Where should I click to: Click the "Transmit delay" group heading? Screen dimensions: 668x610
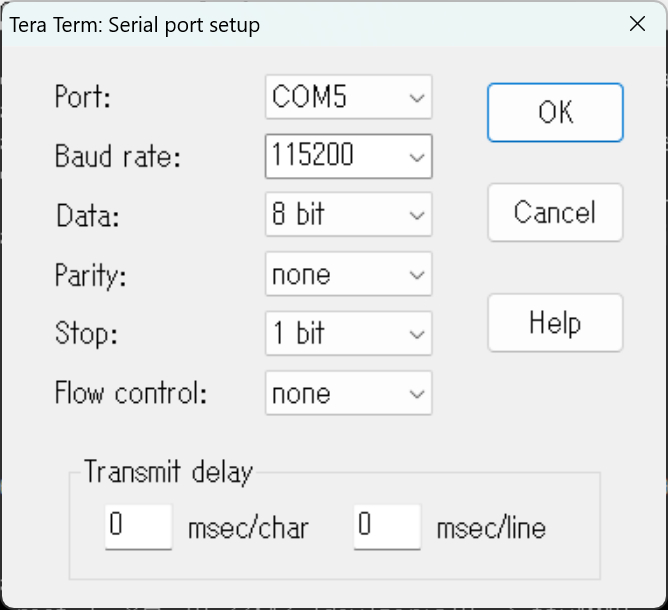169,472
